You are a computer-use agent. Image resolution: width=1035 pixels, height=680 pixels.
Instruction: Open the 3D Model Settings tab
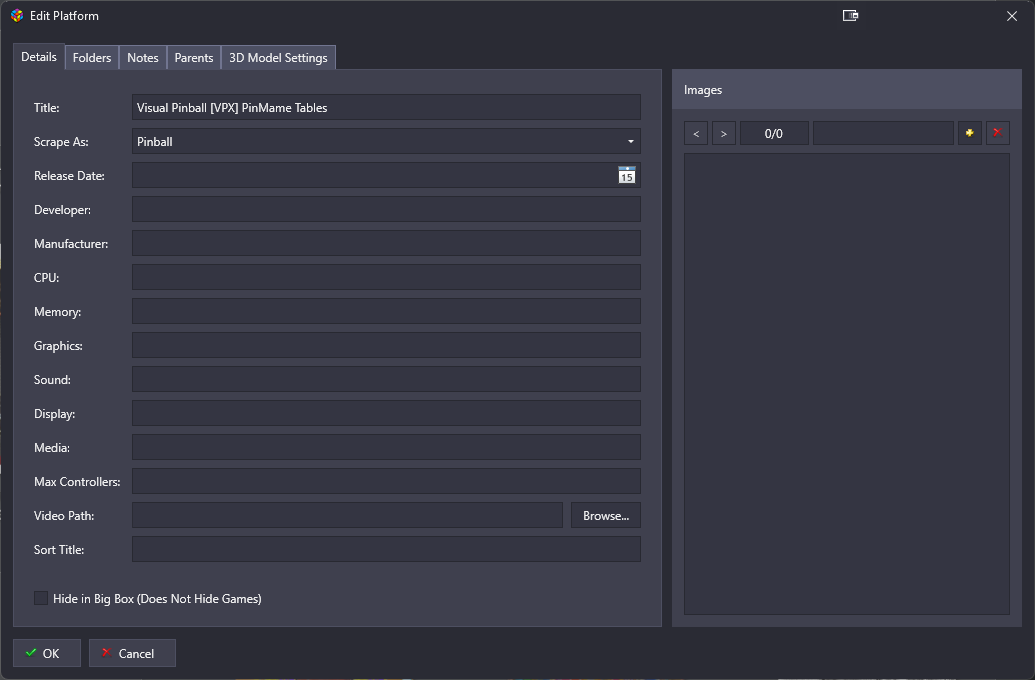coord(278,57)
